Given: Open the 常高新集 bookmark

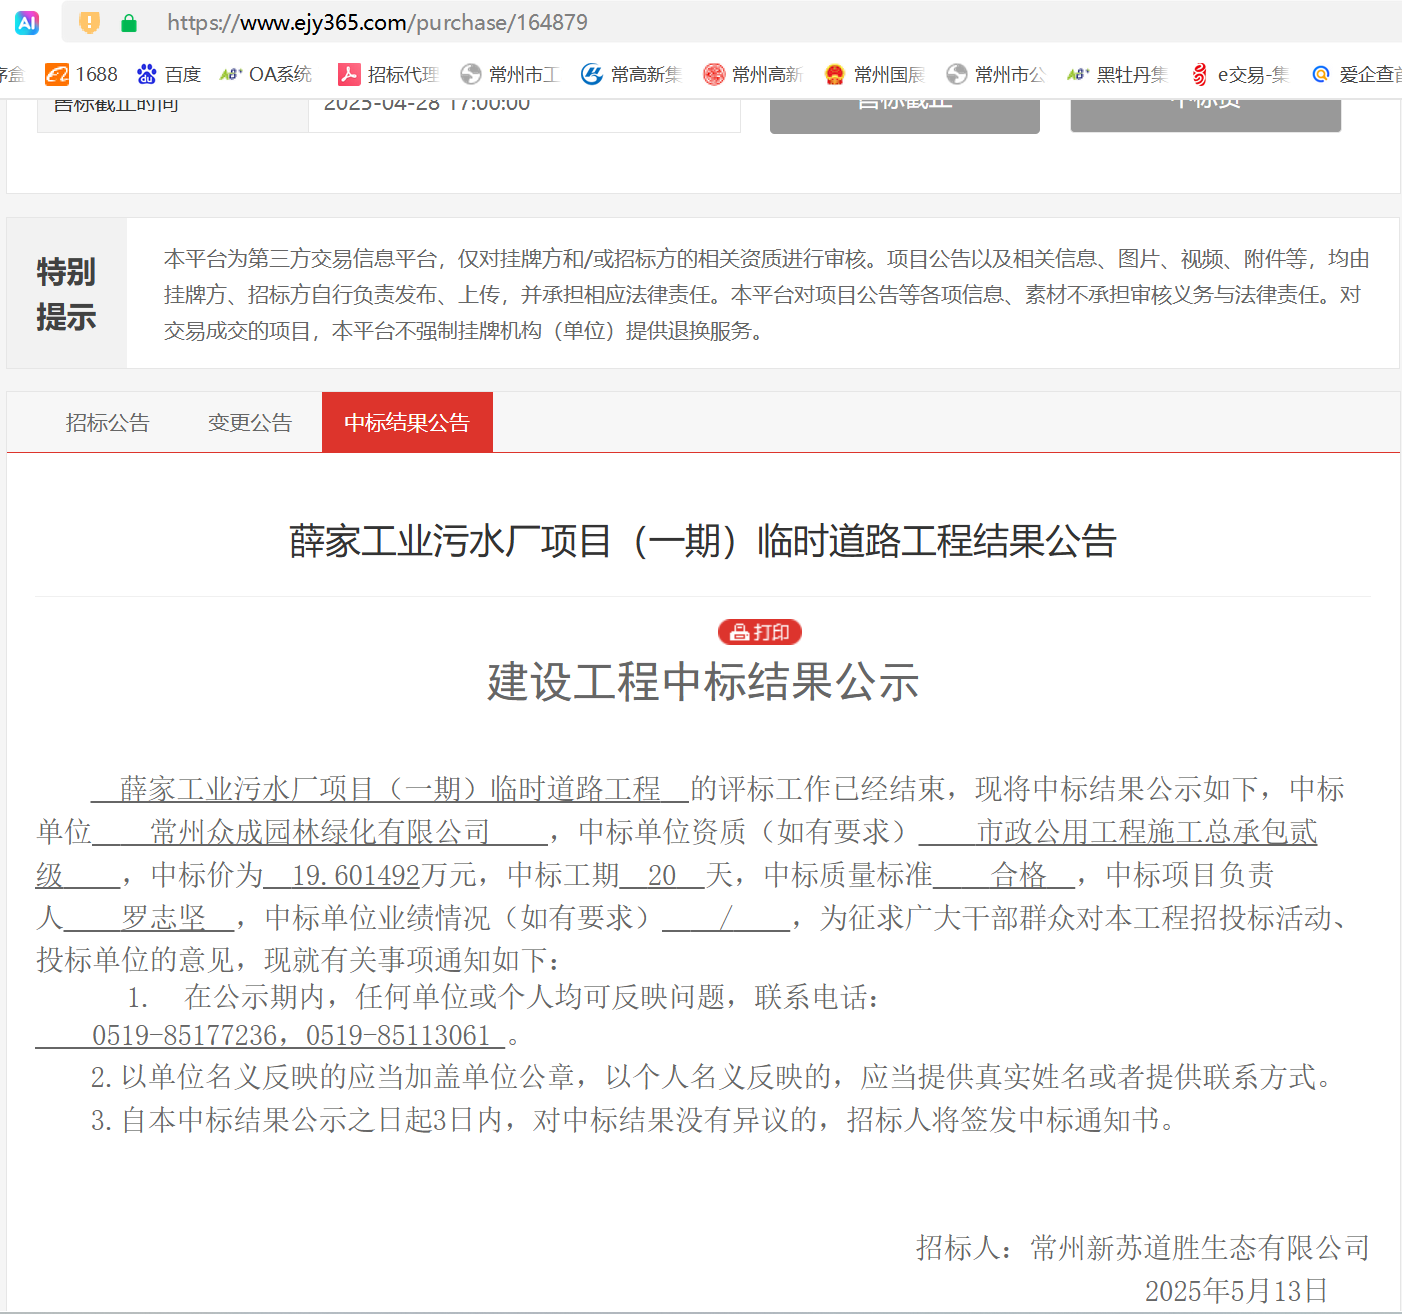Looking at the screenshot, I should 631,74.
